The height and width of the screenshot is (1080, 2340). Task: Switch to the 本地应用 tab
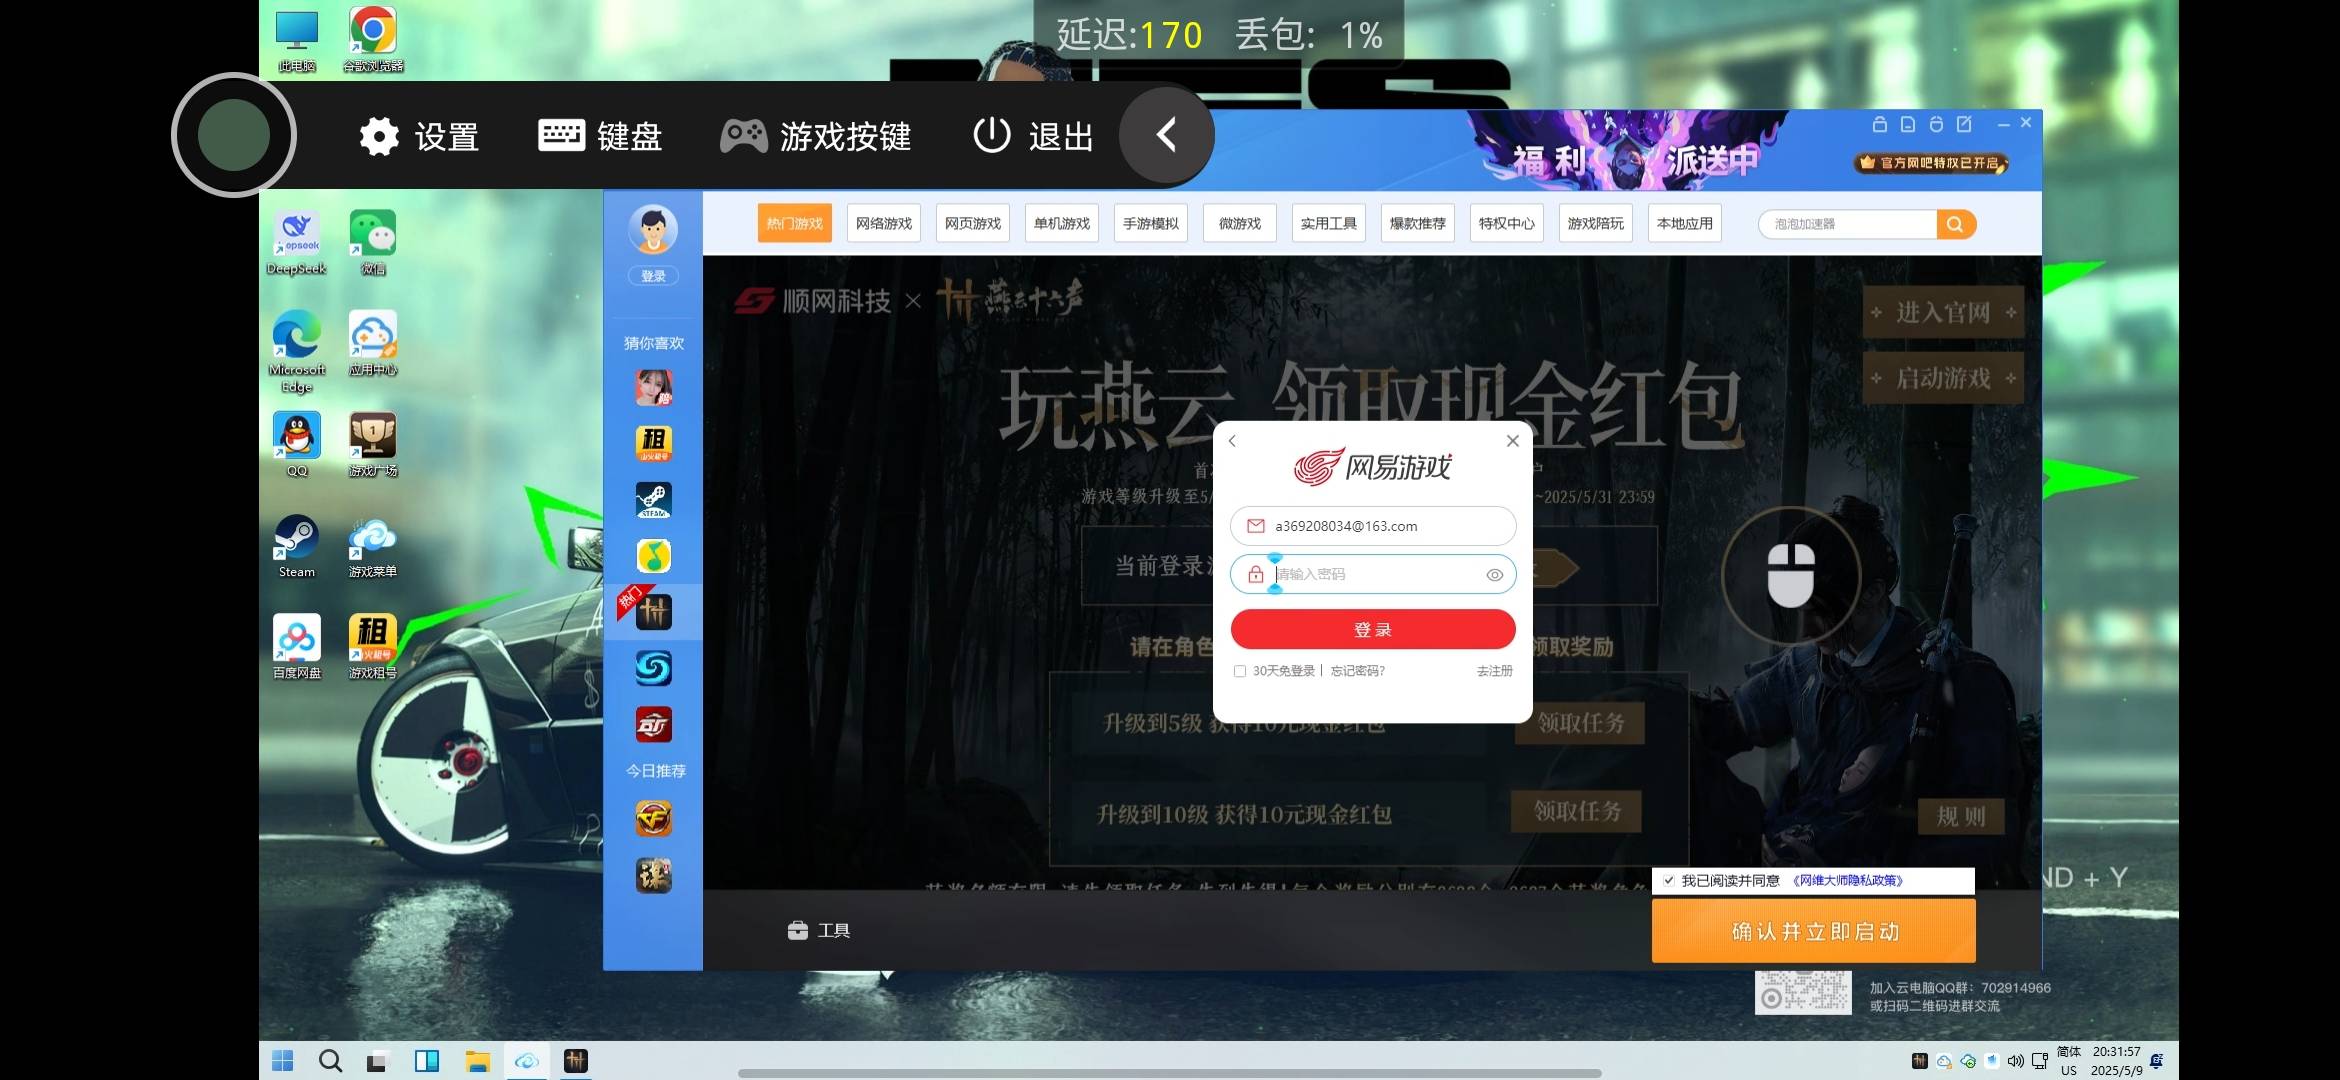(x=1685, y=224)
